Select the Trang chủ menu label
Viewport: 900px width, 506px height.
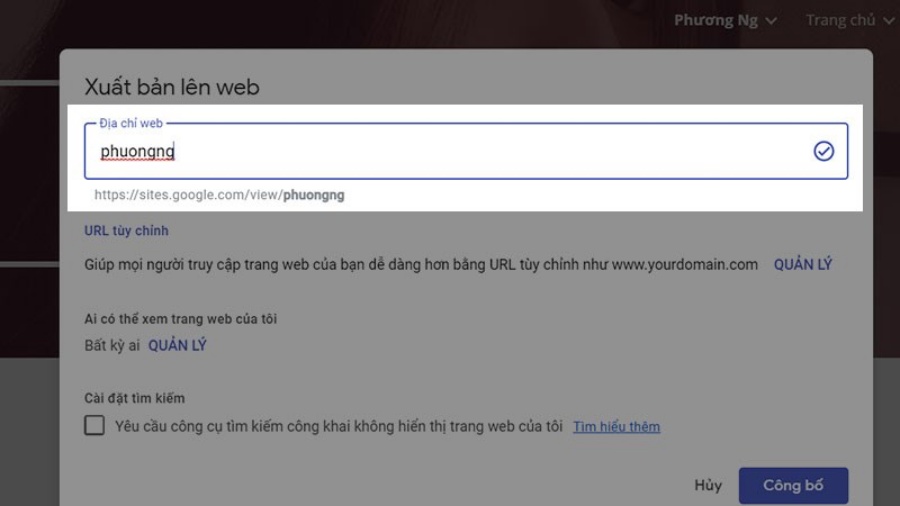[840, 21]
